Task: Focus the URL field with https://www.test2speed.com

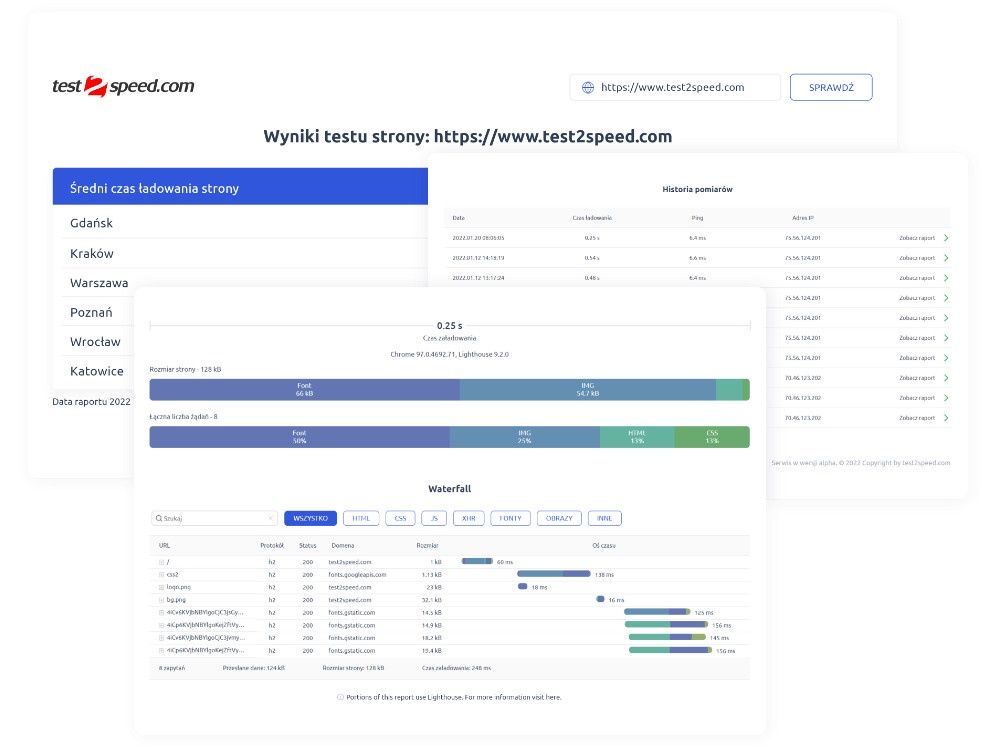Action: [x=675, y=87]
